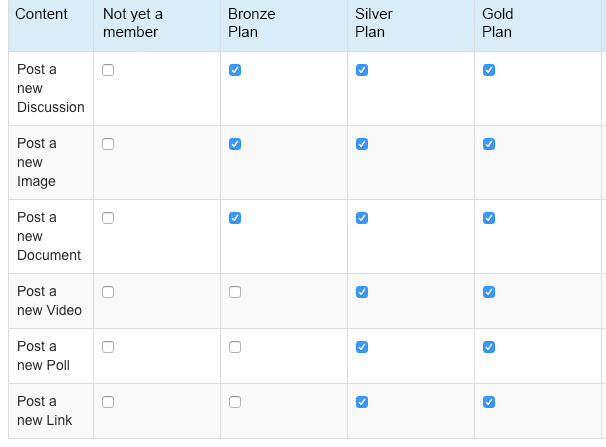The width and height of the screenshot is (606, 447).
Task: Tick Bronze Plan for Post a new Link
Action: pyautogui.click(x=235, y=402)
